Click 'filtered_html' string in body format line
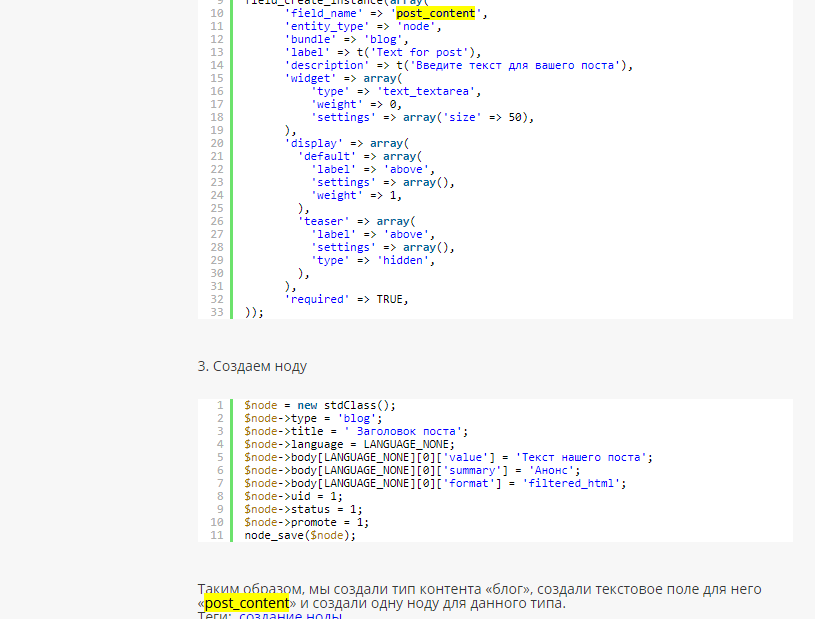 573,483
